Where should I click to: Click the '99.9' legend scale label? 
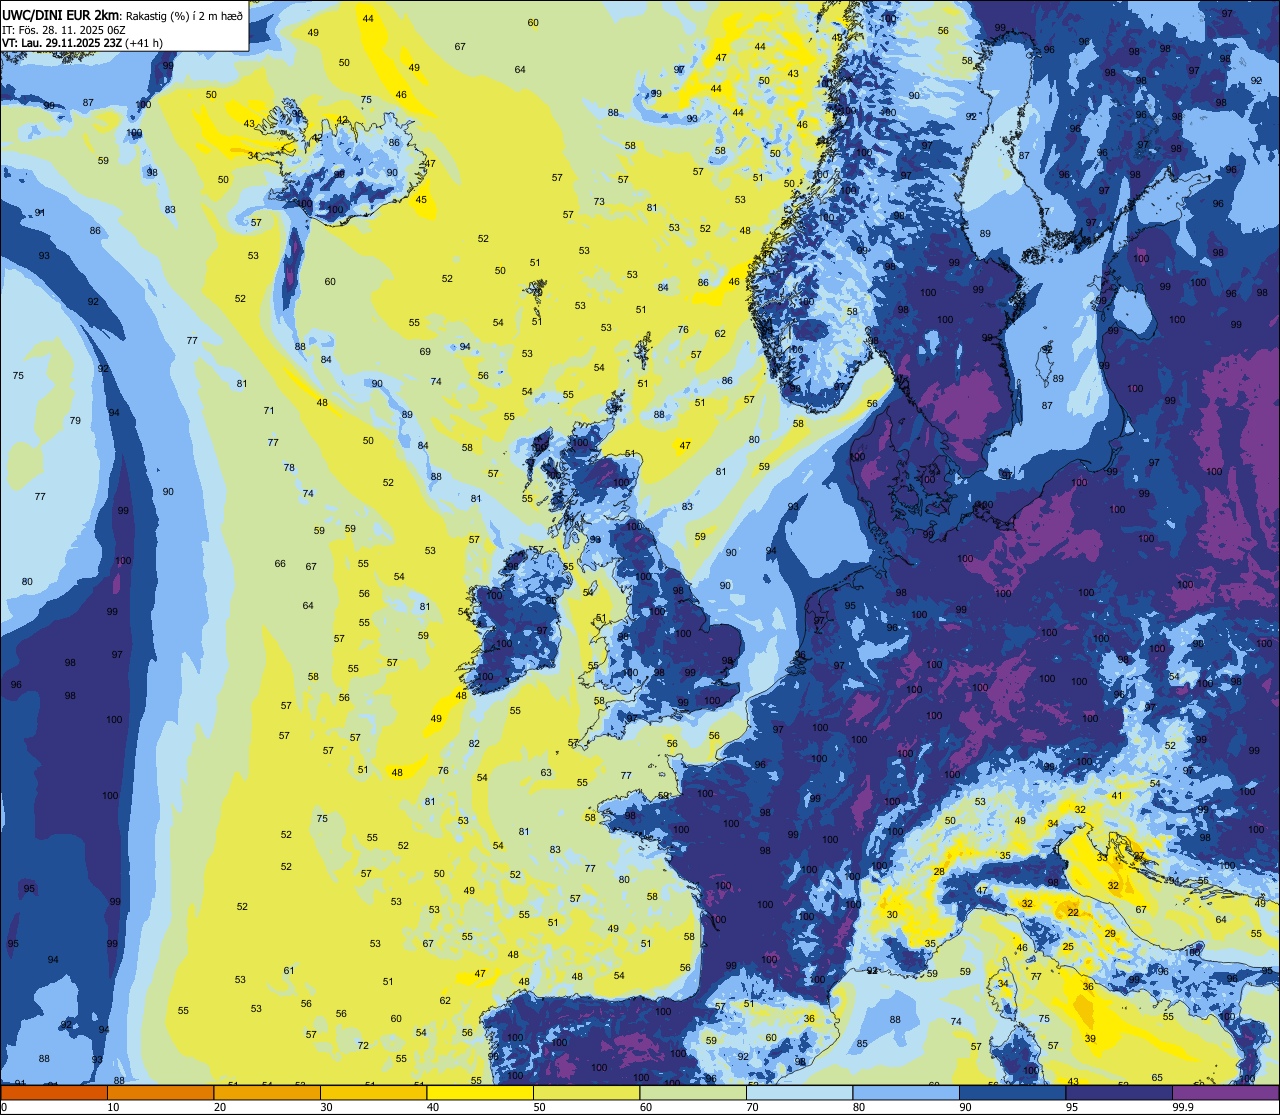coord(1183,1107)
